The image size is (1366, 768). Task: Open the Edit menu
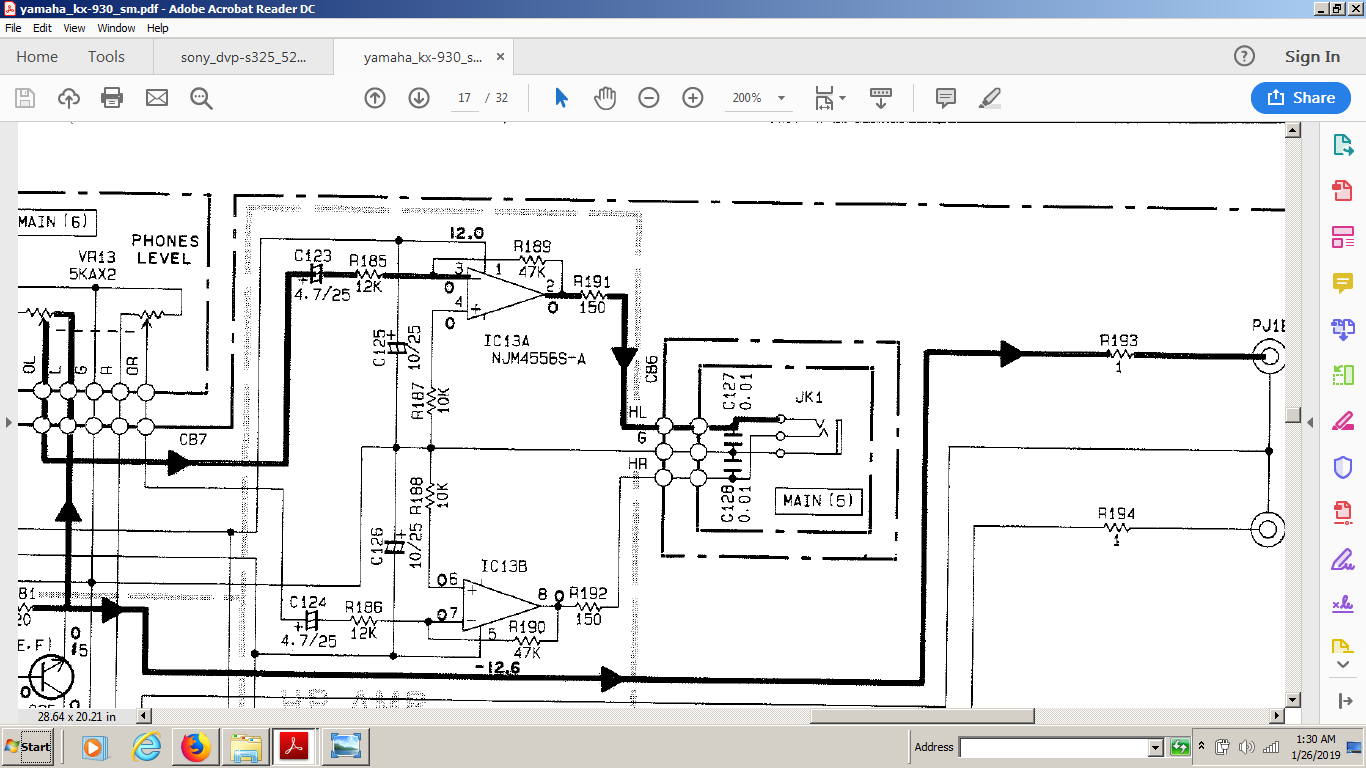click(x=42, y=28)
